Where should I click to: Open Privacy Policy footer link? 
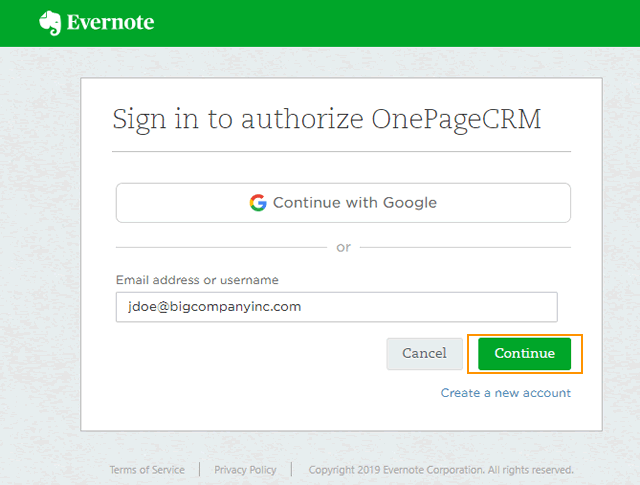[x=245, y=470]
